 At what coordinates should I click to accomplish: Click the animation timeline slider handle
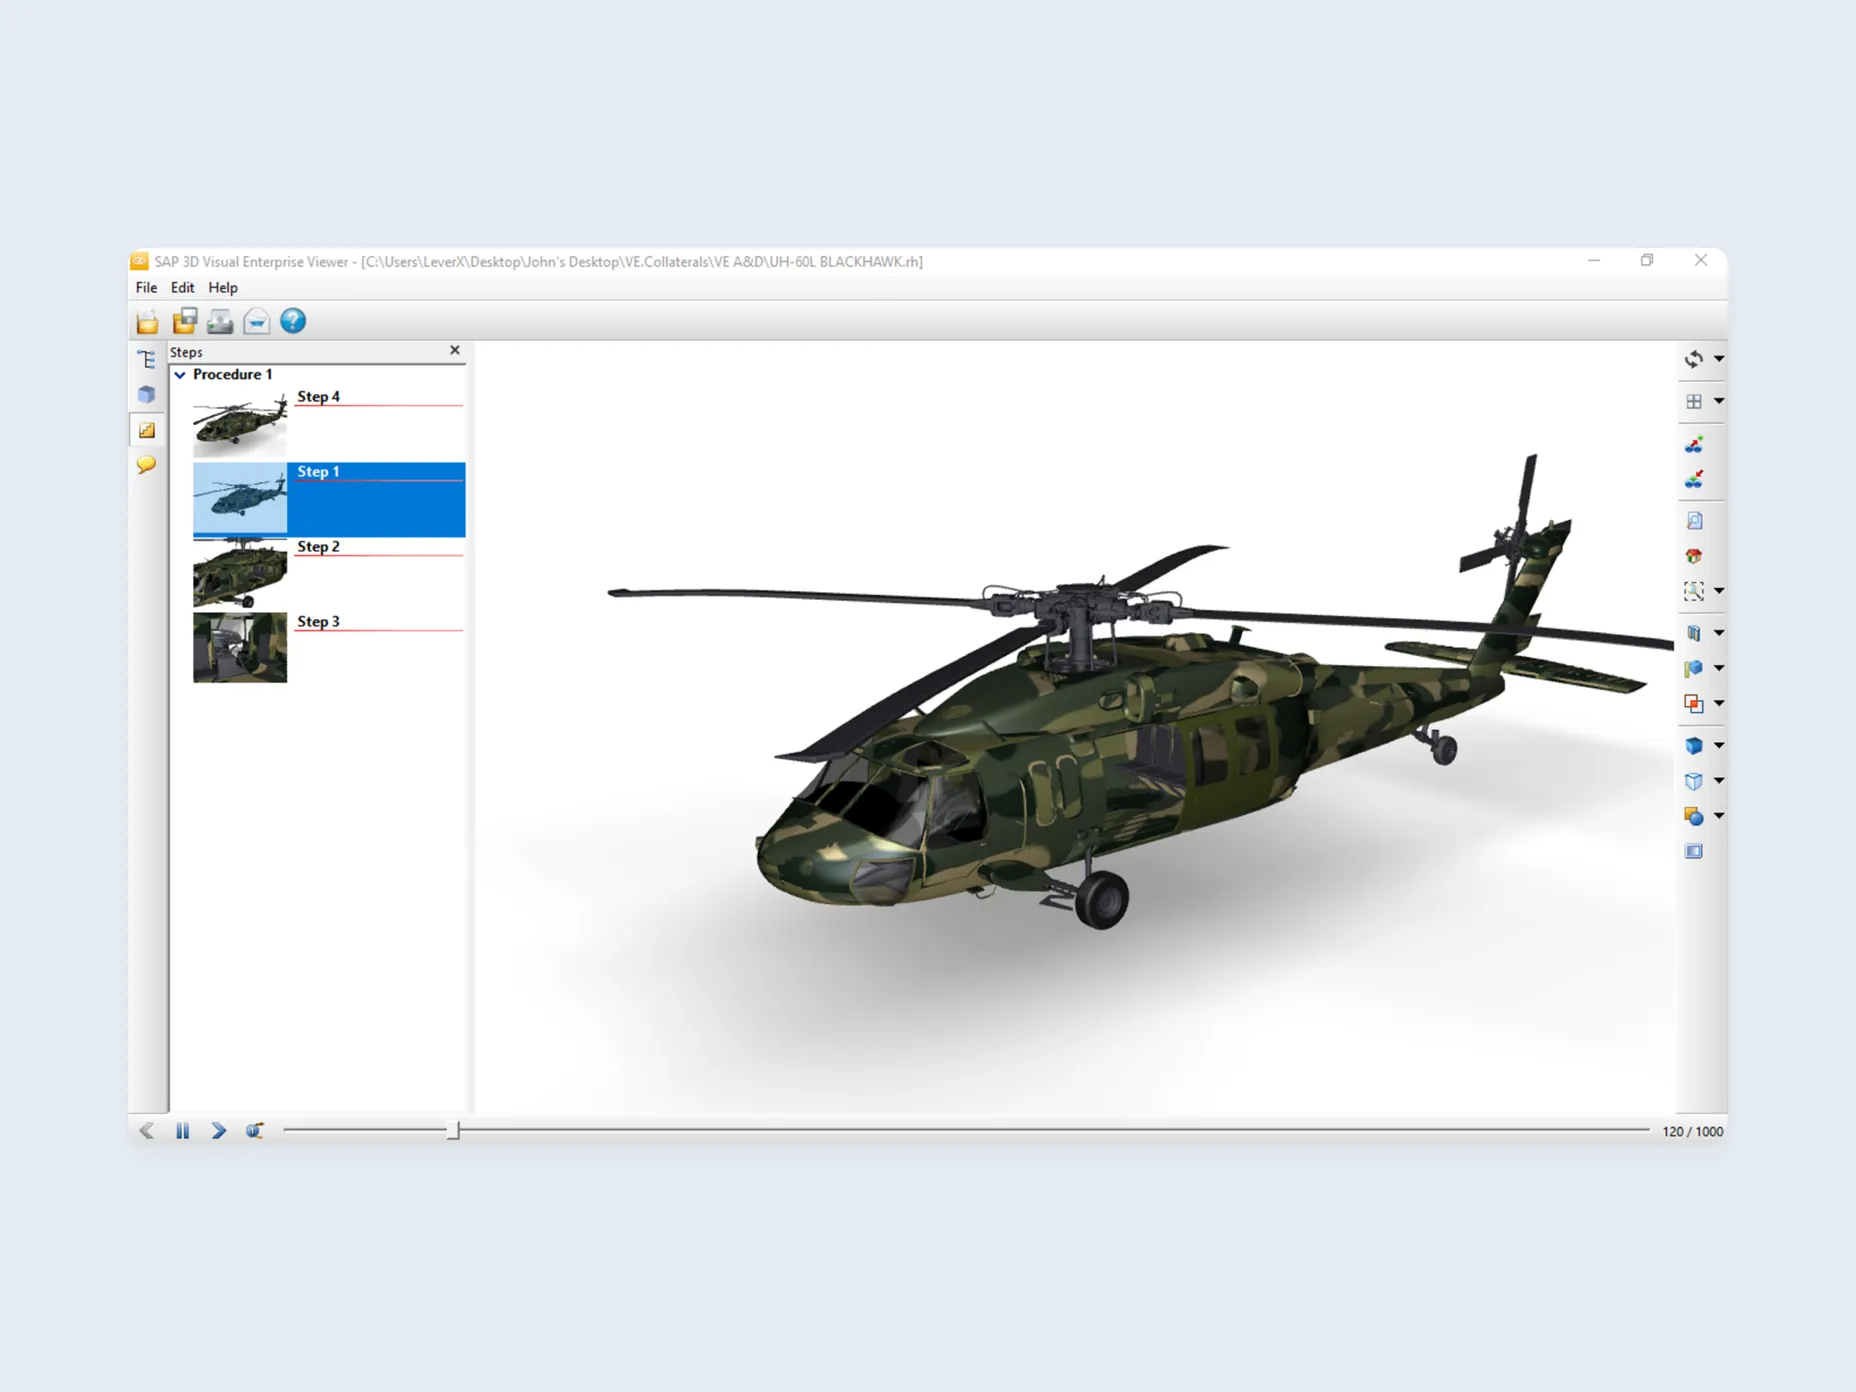[453, 1131]
